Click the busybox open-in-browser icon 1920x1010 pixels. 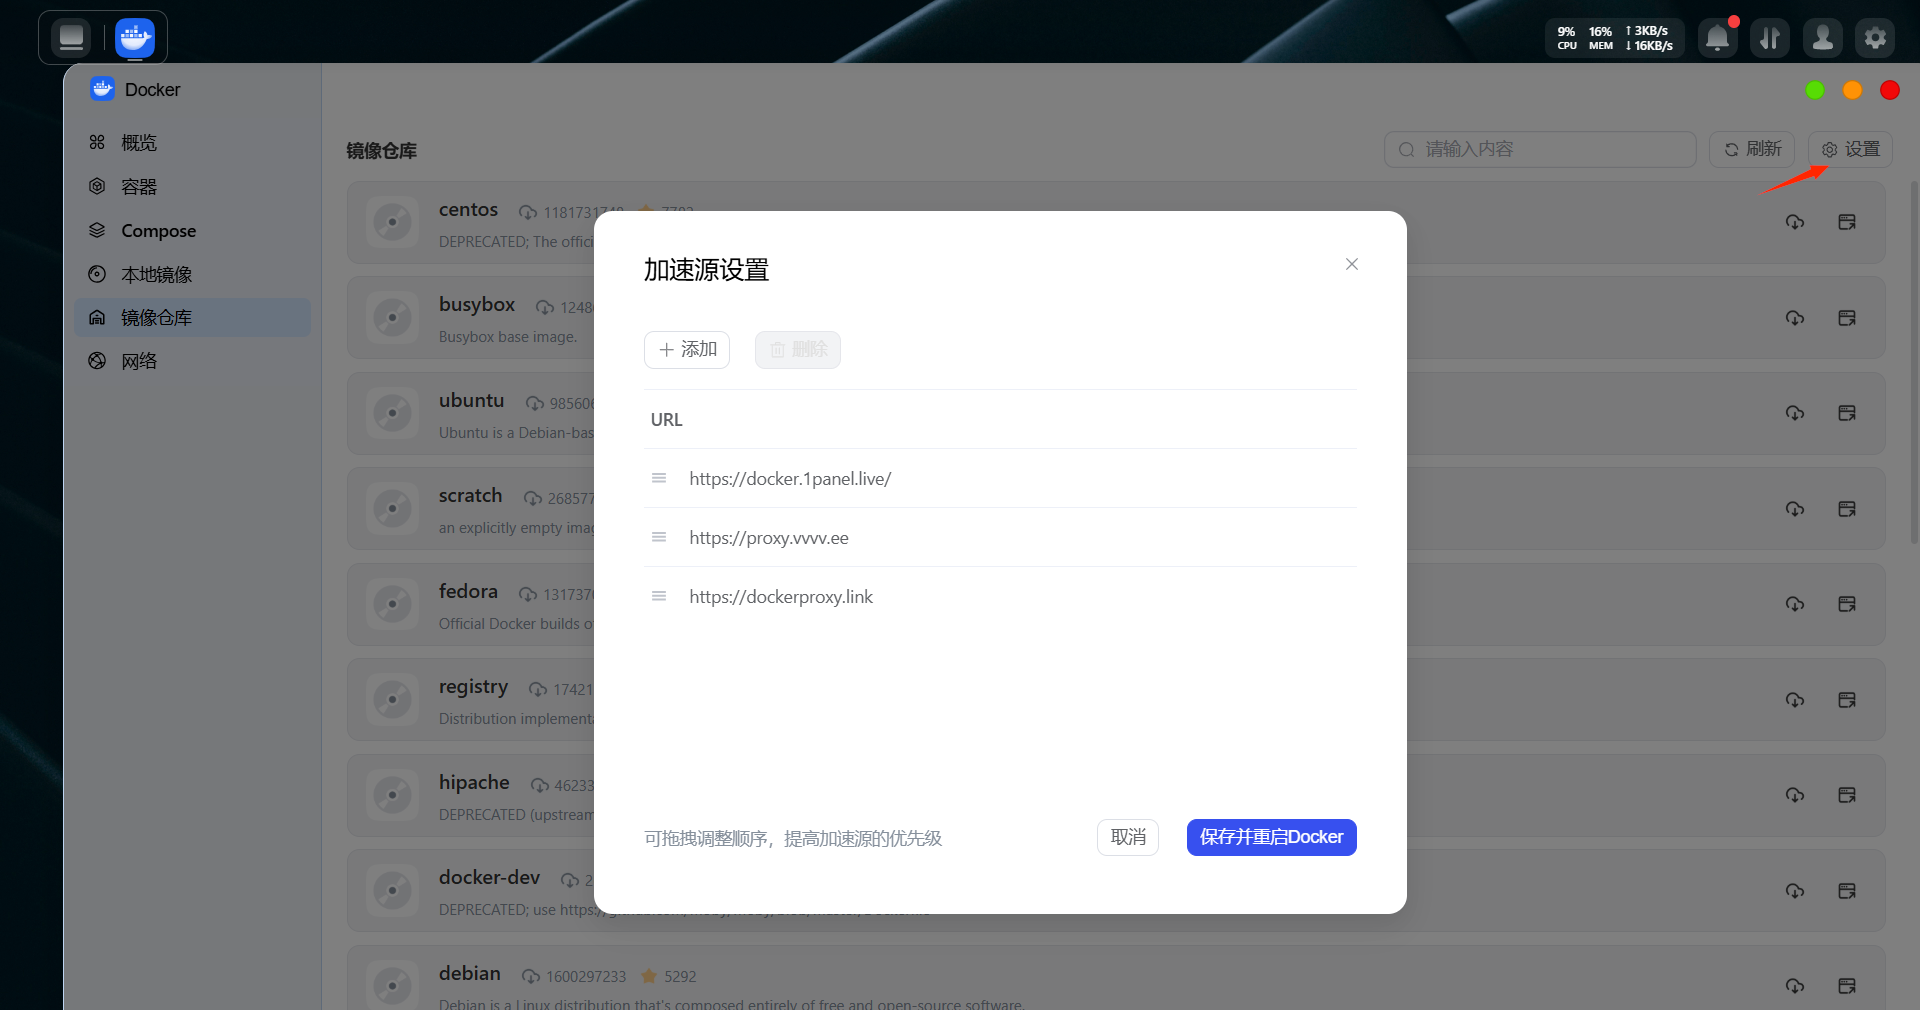pyautogui.click(x=1847, y=318)
